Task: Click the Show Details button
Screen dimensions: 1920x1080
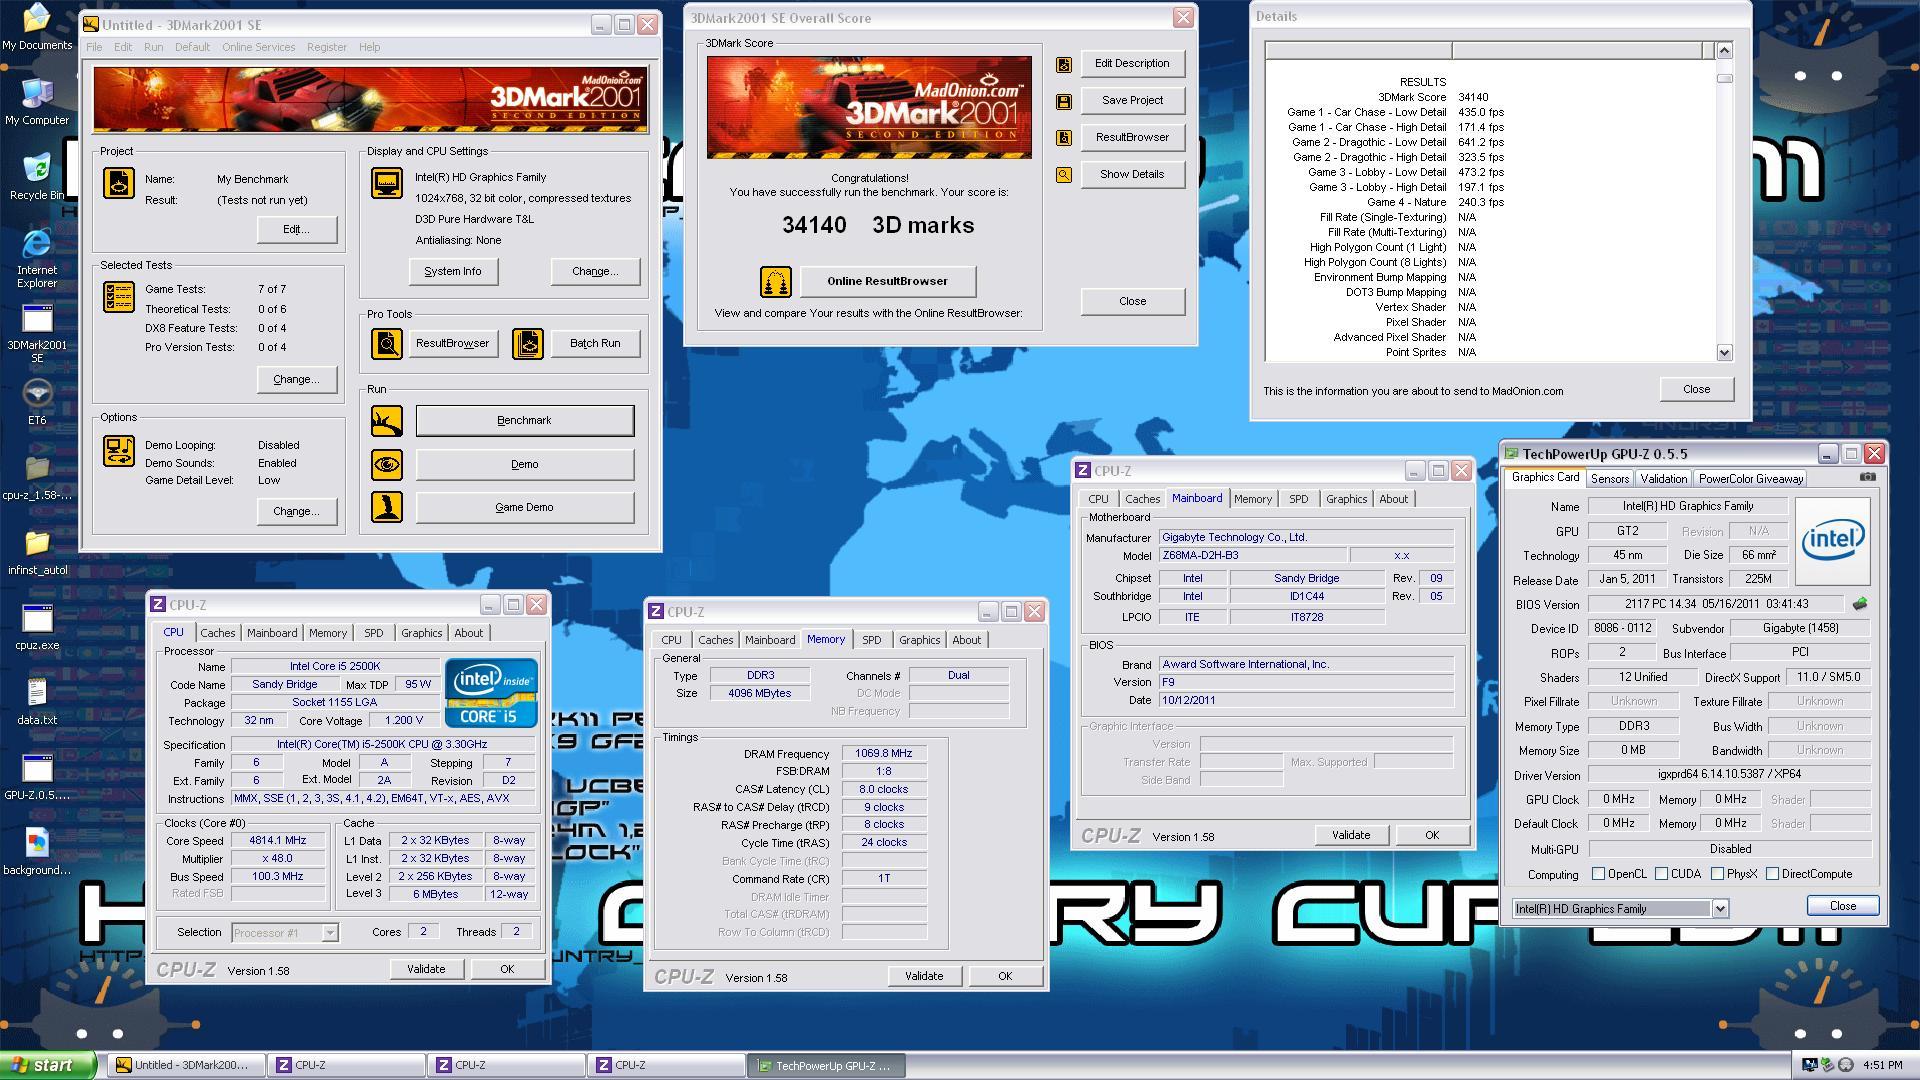Action: point(1132,174)
